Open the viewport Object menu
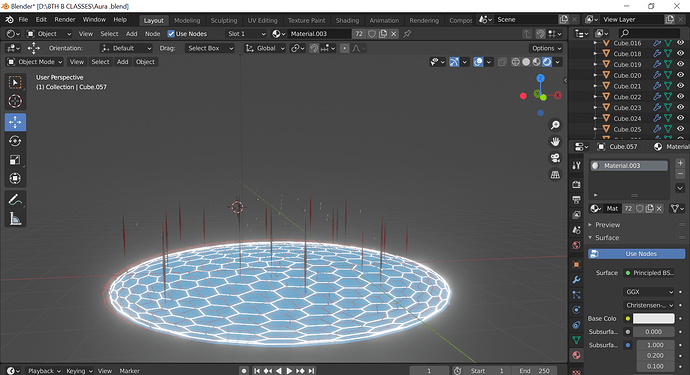This screenshot has width=690, height=375. (145, 62)
